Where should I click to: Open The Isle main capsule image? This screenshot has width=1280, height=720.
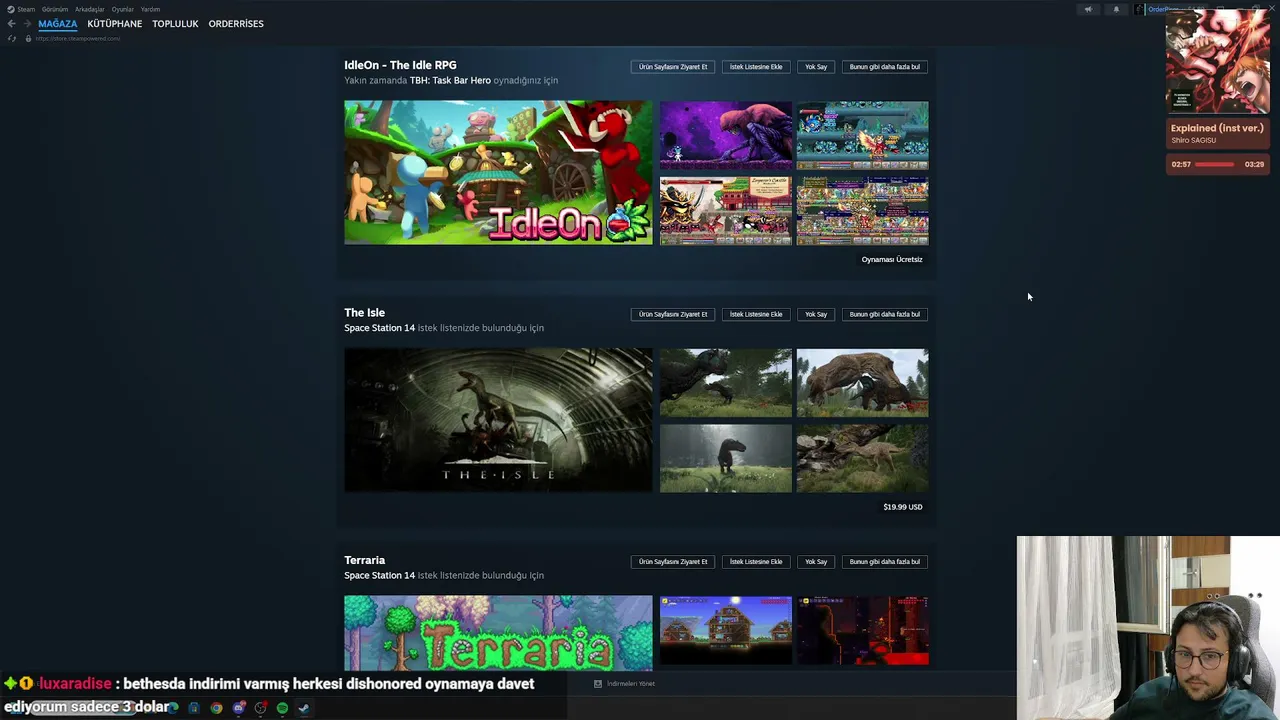[498, 420]
